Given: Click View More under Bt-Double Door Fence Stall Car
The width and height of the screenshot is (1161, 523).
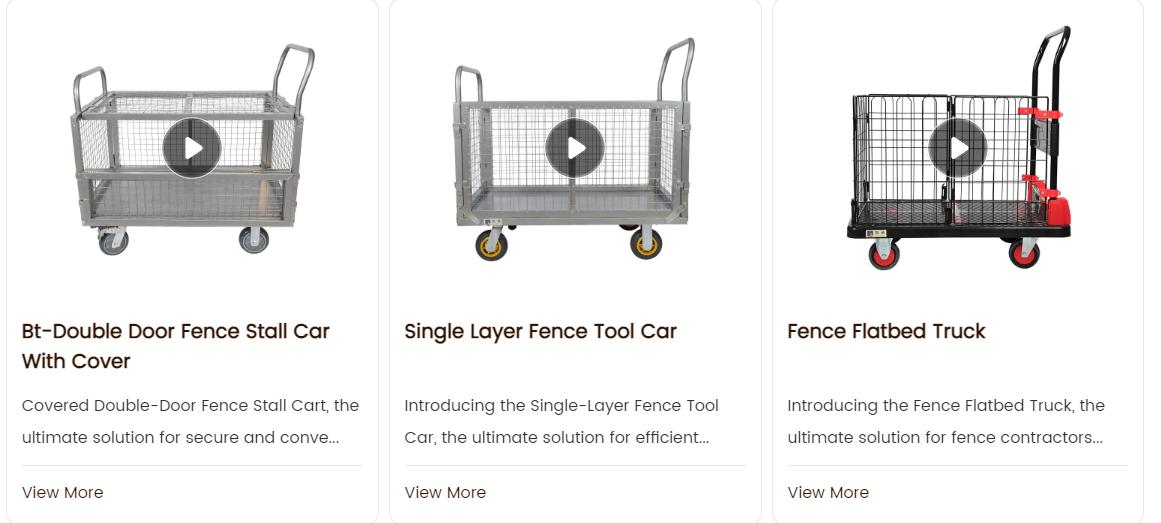Looking at the screenshot, I should pos(62,492).
